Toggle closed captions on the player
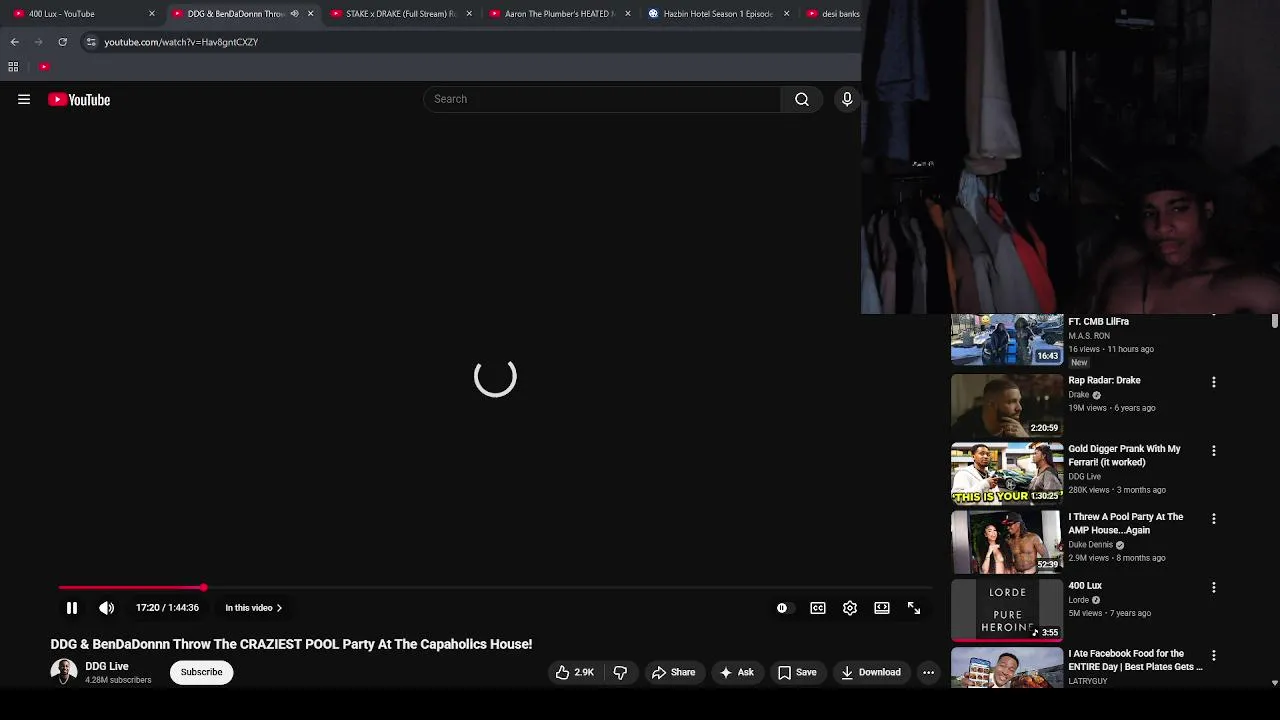1280x720 pixels. pyautogui.click(x=818, y=608)
